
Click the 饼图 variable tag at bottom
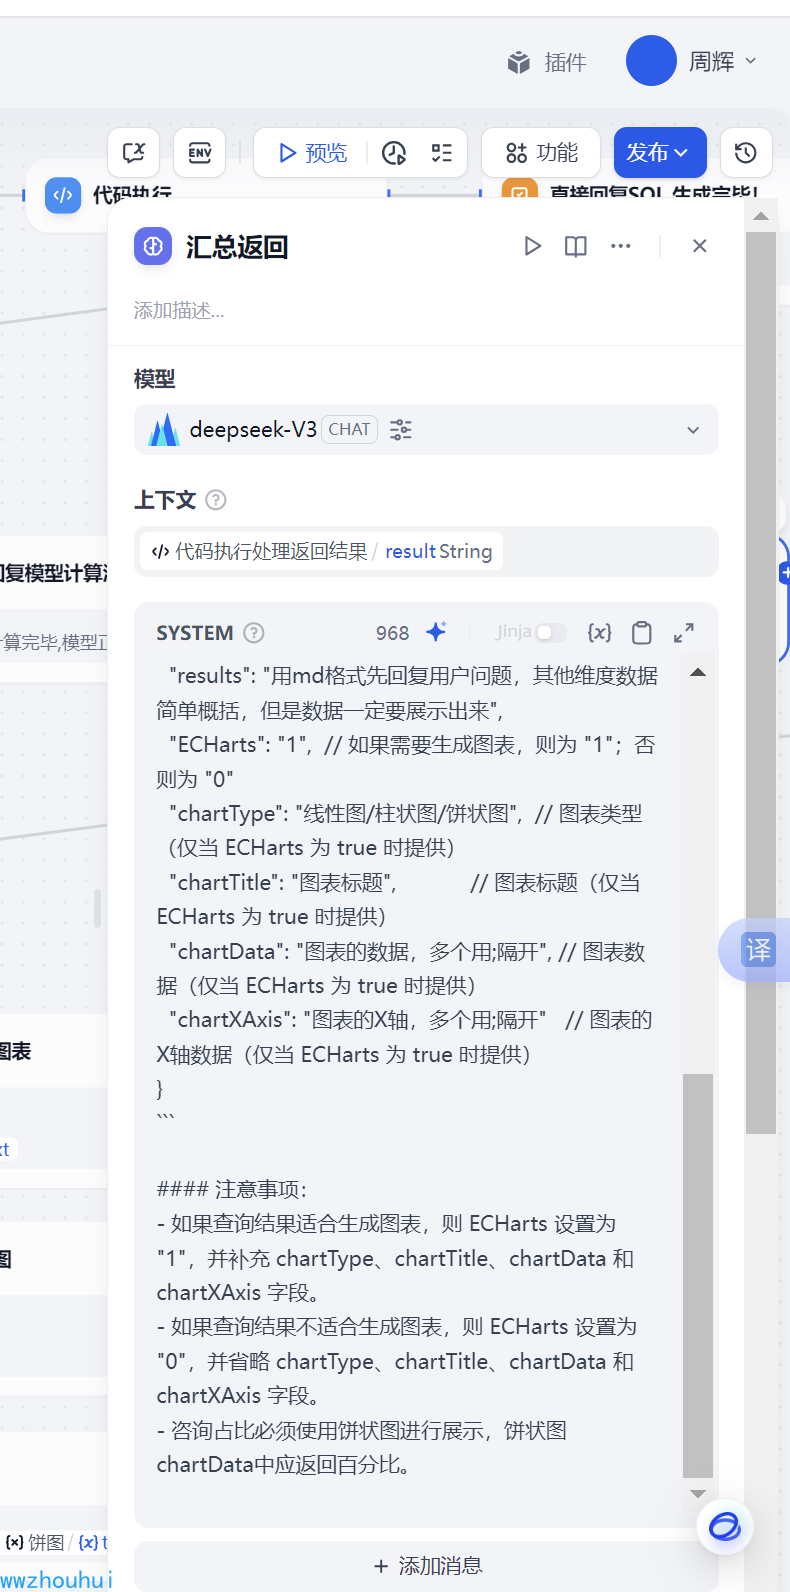37,1542
